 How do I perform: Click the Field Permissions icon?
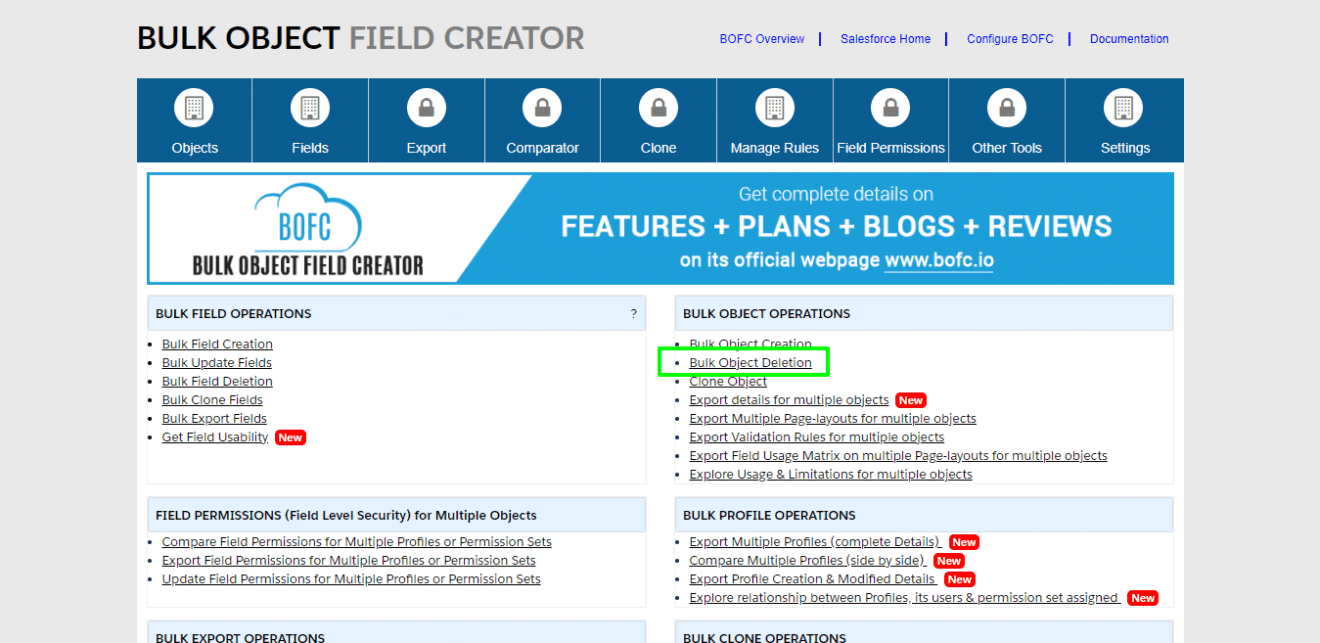[x=890, y=107]
